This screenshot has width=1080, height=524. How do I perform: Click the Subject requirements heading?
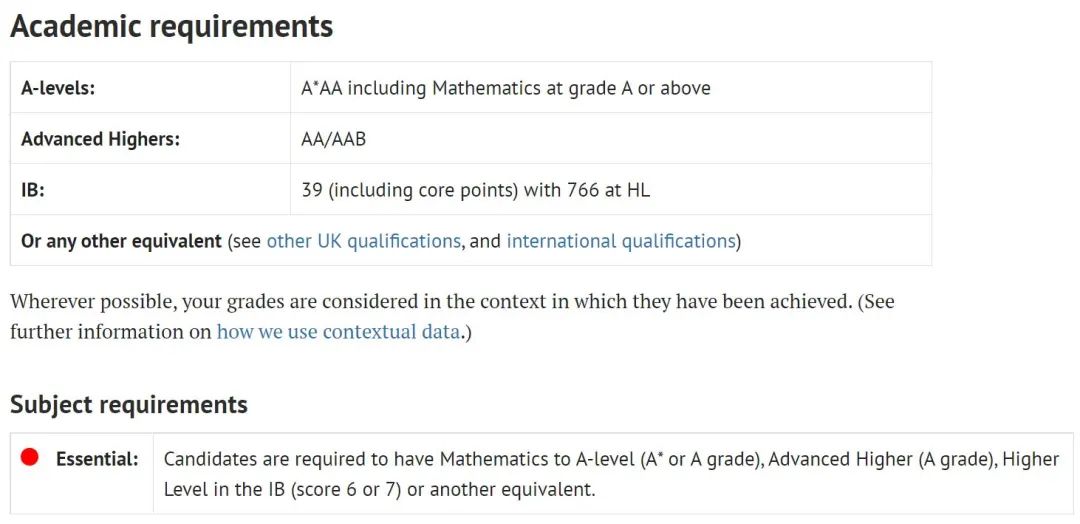129,404
